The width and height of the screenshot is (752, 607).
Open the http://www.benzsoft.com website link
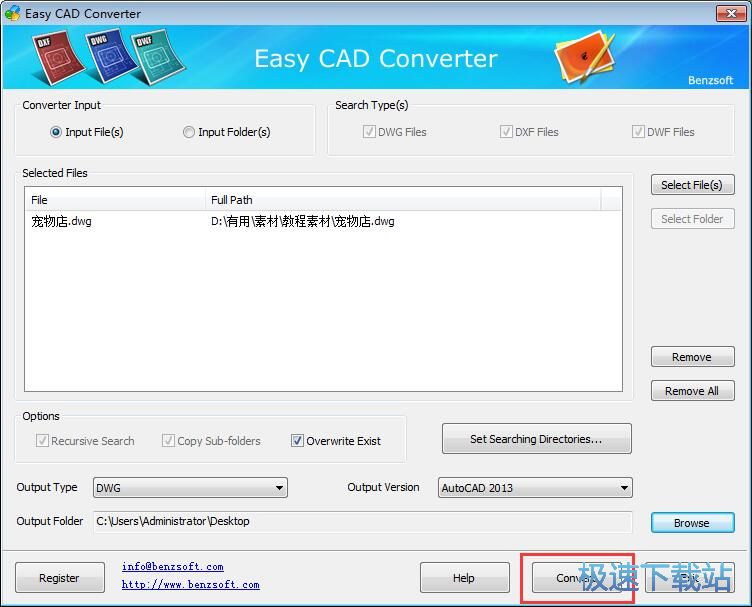click(x=190, y=584)
